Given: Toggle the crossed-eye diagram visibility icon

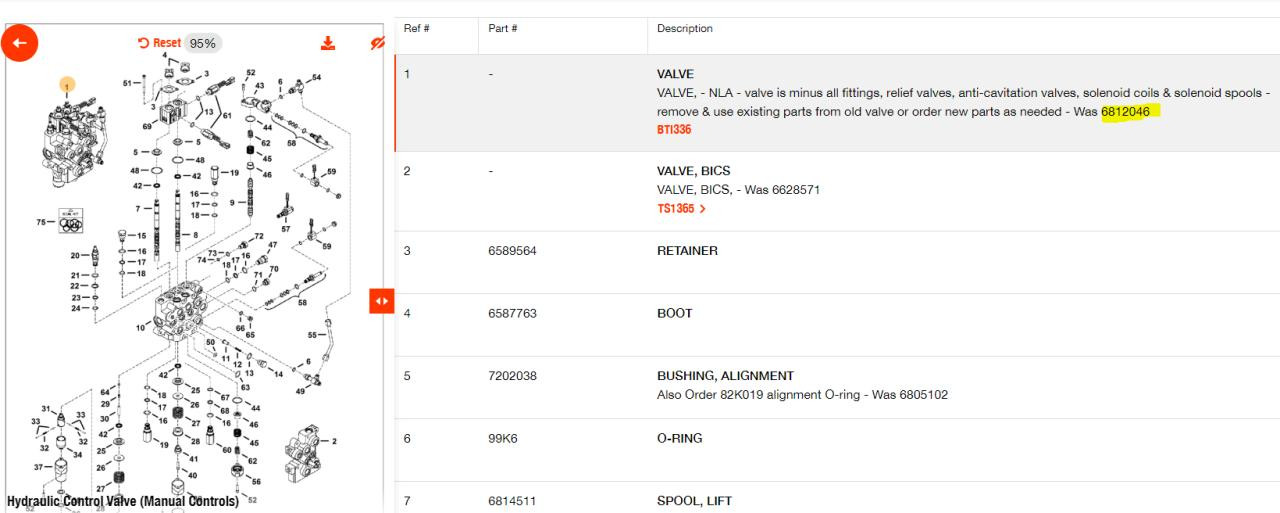Looking at the screenshot, I should point(377,44).
